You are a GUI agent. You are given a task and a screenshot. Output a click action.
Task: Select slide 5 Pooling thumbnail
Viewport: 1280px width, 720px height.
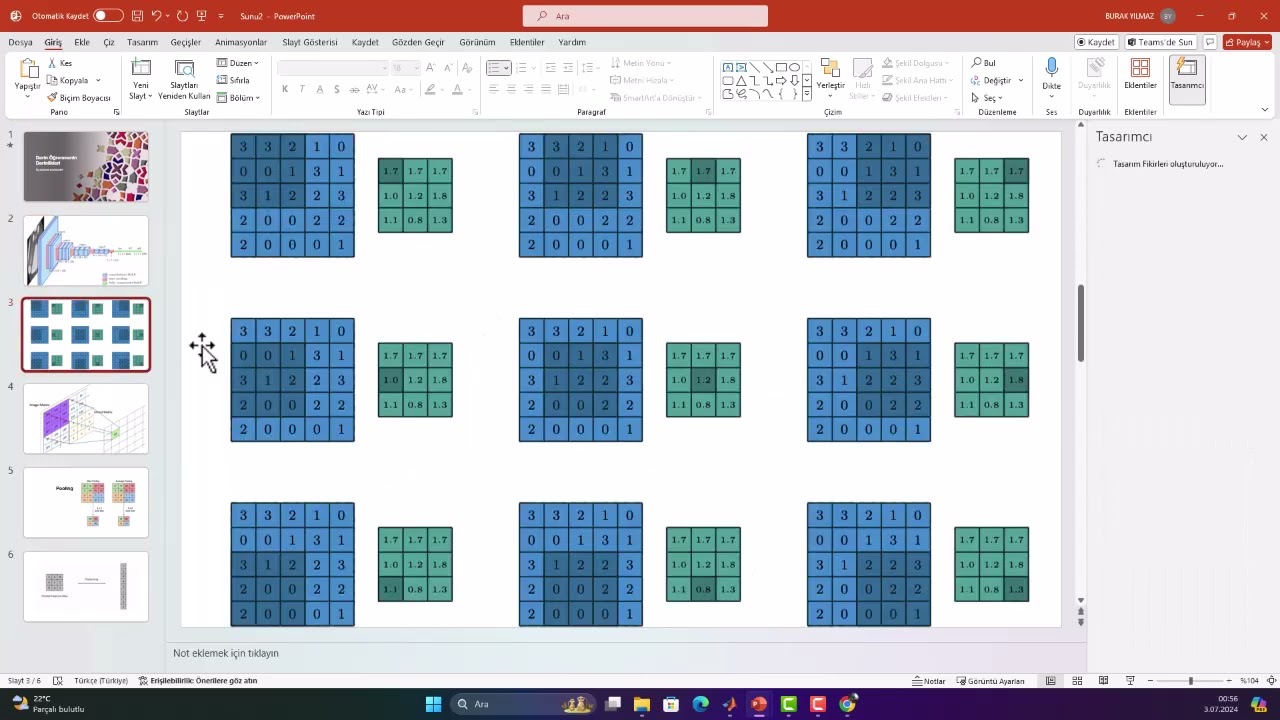86,503
